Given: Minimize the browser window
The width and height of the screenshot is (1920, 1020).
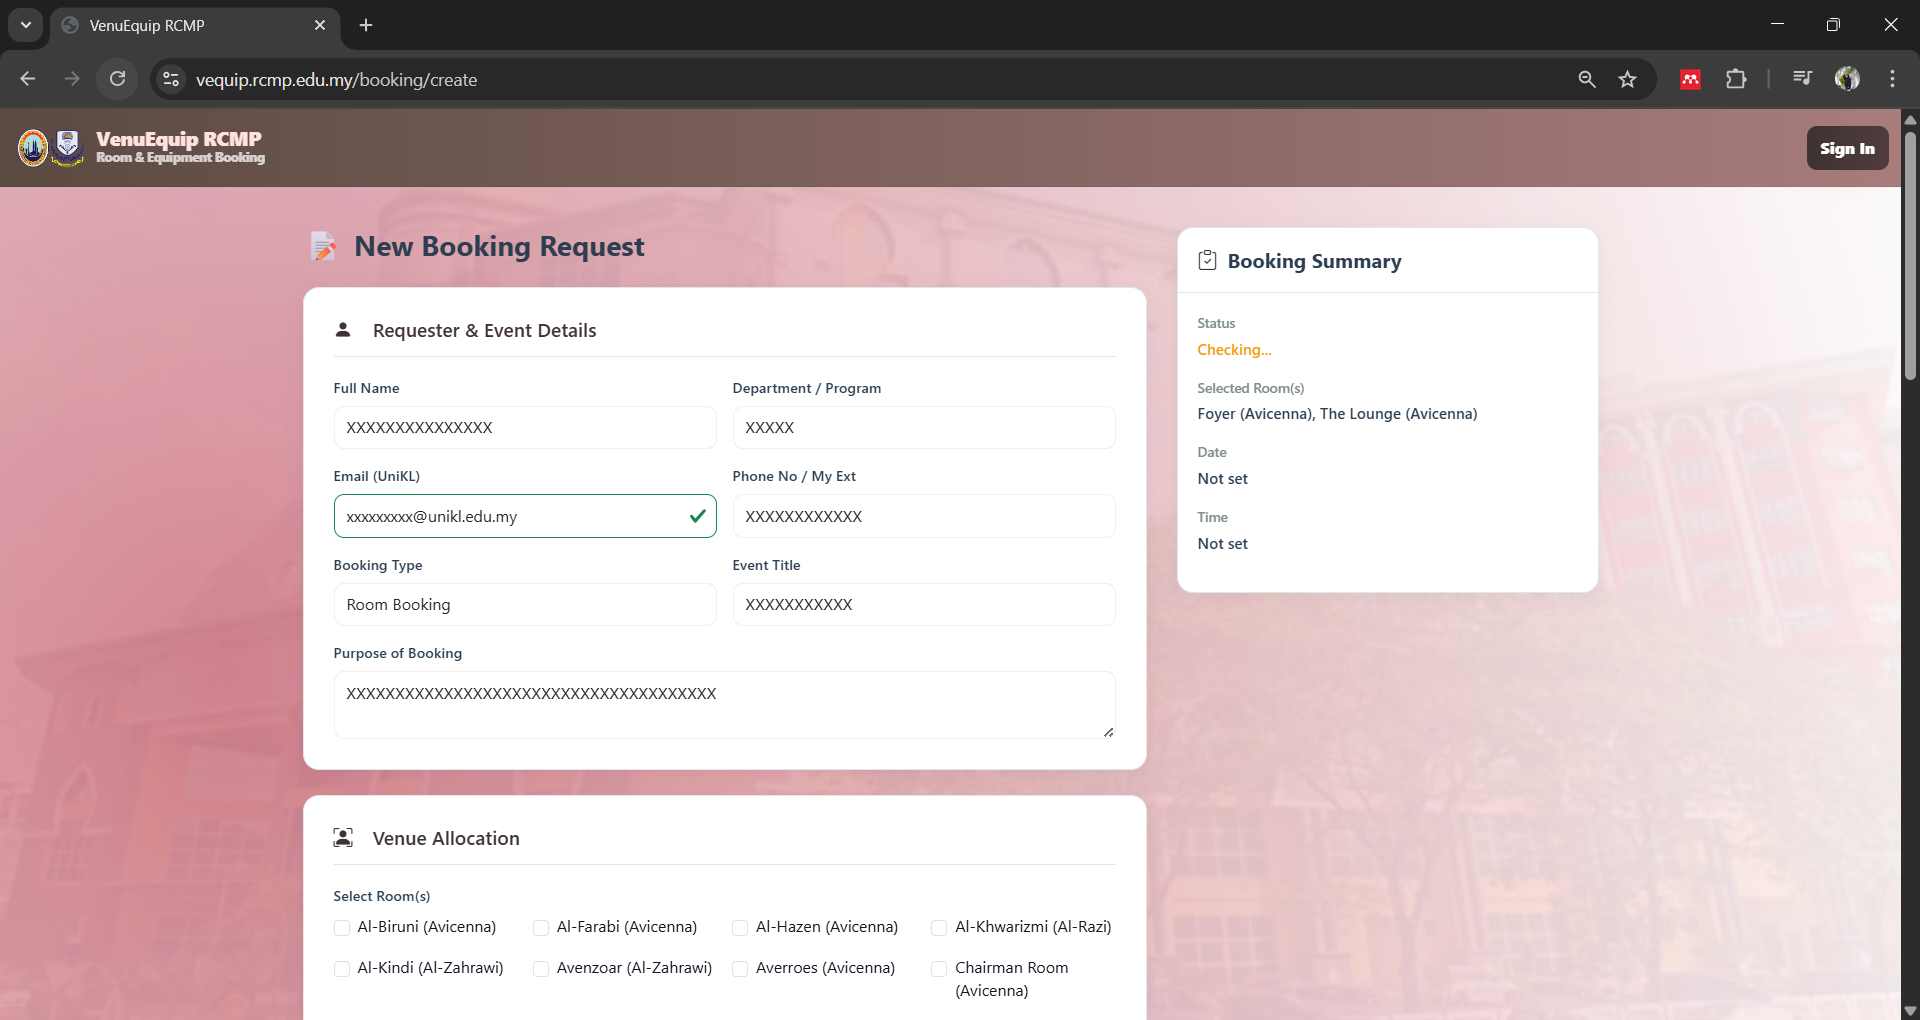Looking at the screenshot, I should [1777, 25].
